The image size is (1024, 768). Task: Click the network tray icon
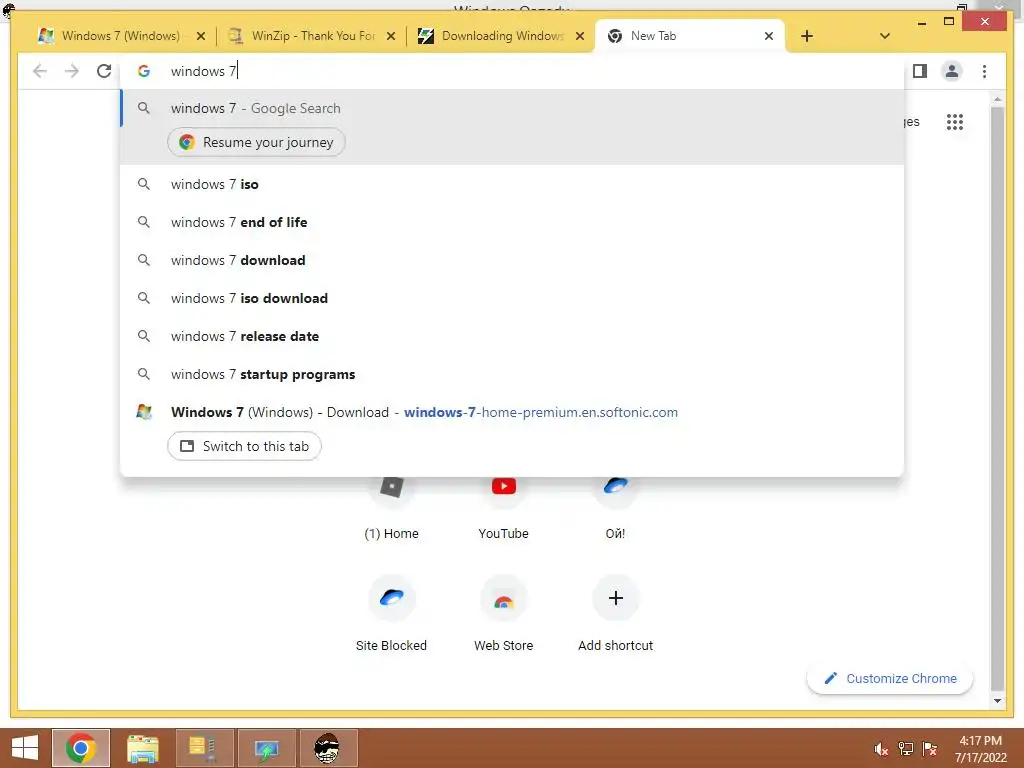point(906,749)
